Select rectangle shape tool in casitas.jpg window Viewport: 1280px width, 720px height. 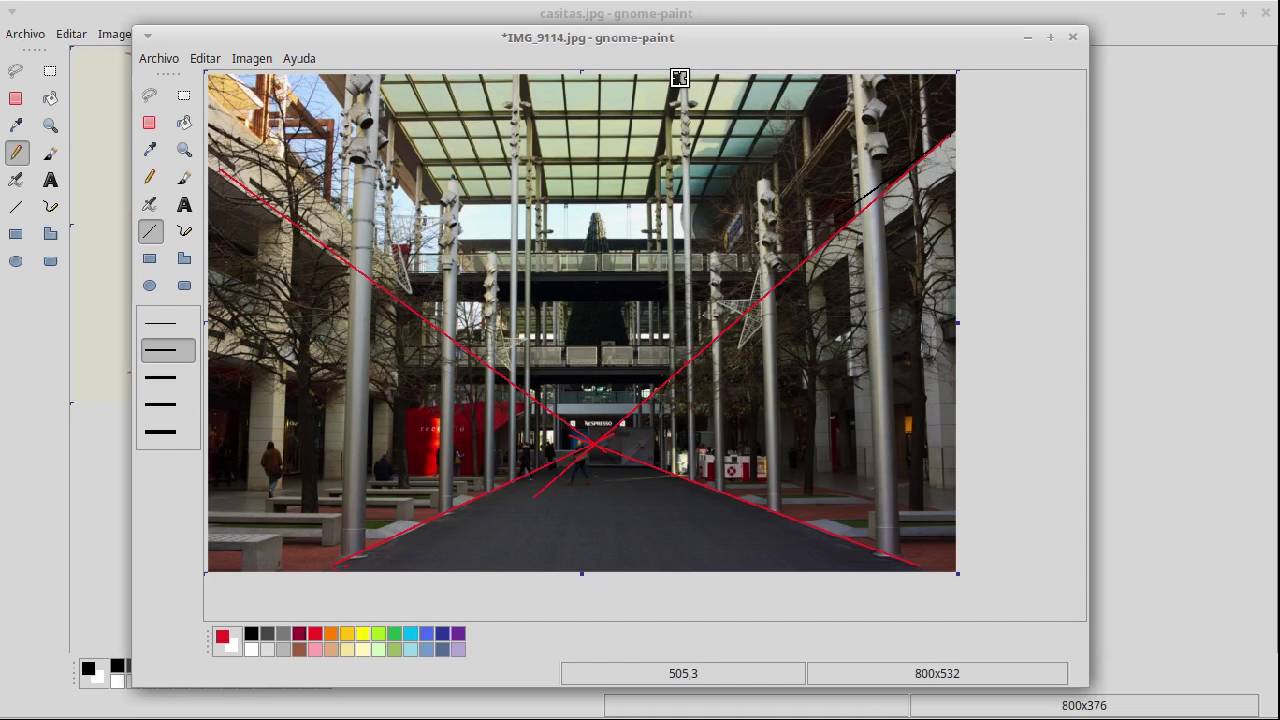pos(16,234)
